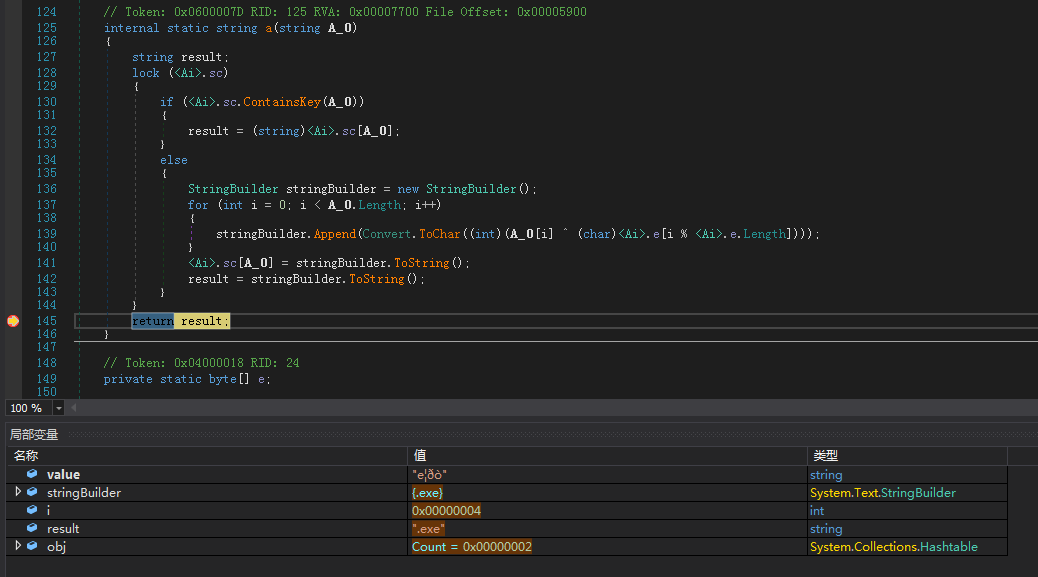The image size is (1038, 577).
Task: Expand the stringBuilder variable row
Action: [18, 492]
